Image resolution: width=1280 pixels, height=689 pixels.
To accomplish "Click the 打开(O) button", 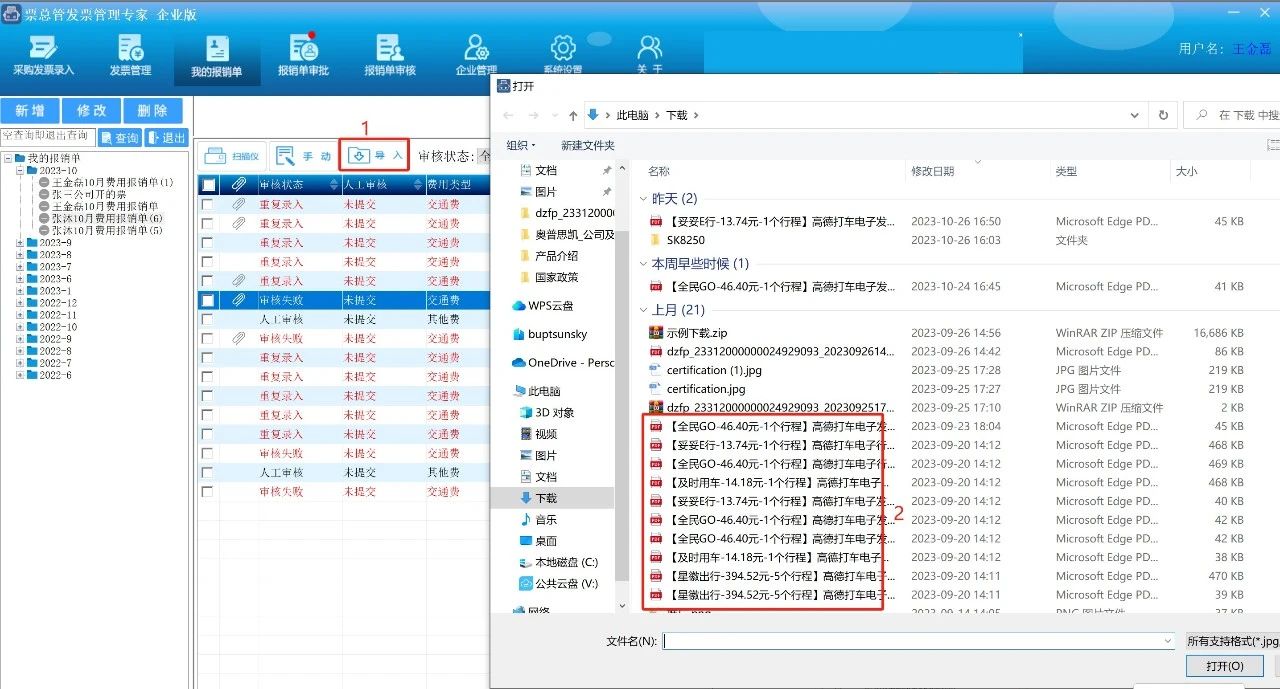I will click(1224, 666).
